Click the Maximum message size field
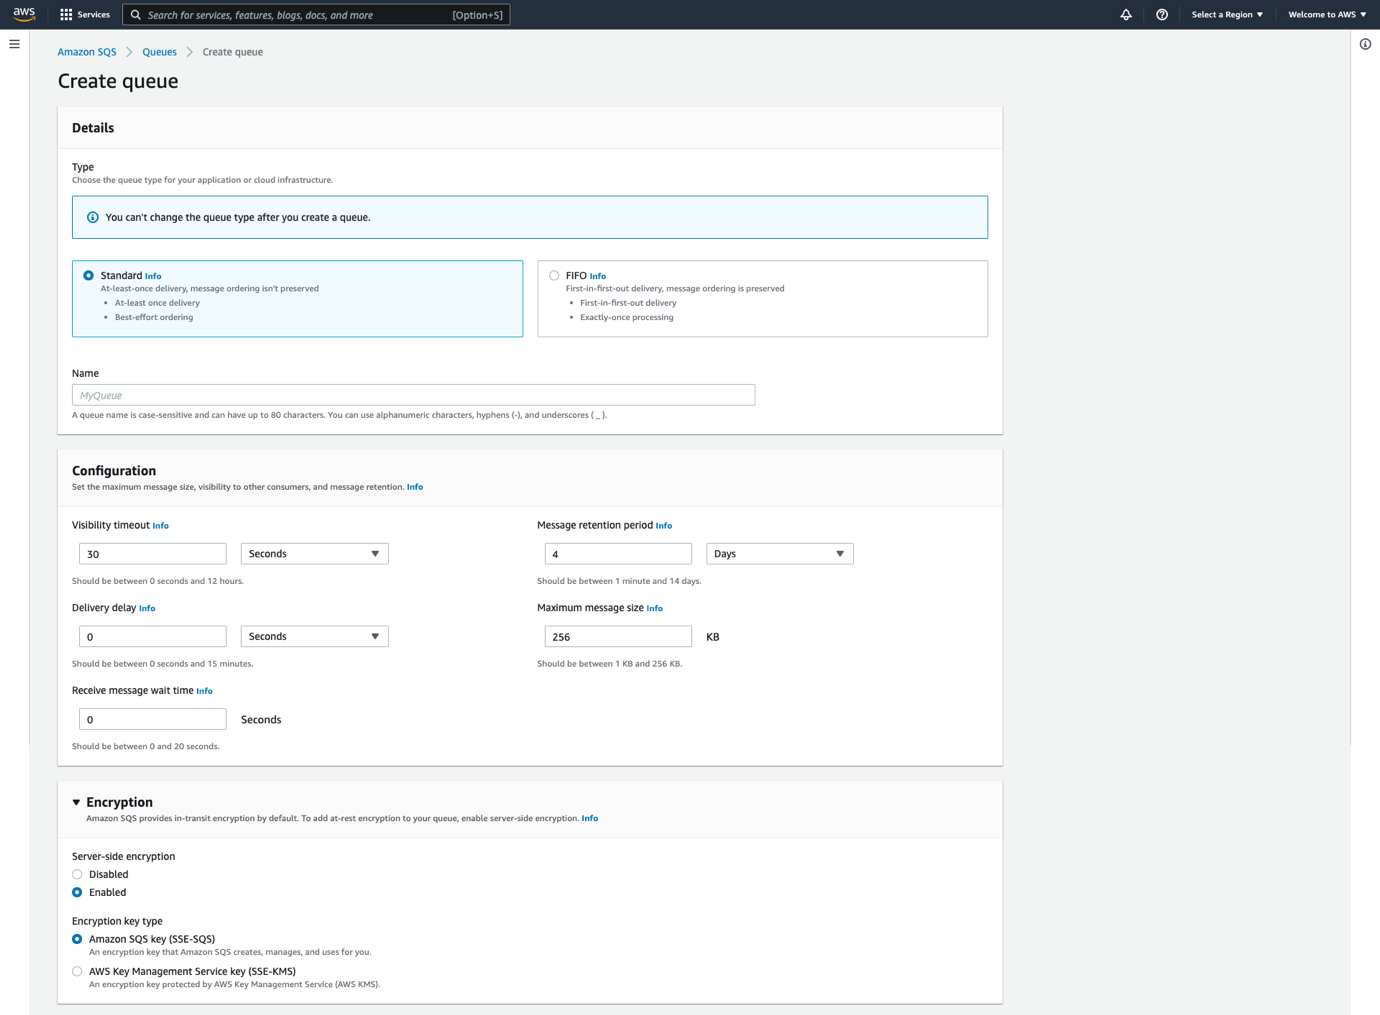 [x=618, y=637]
